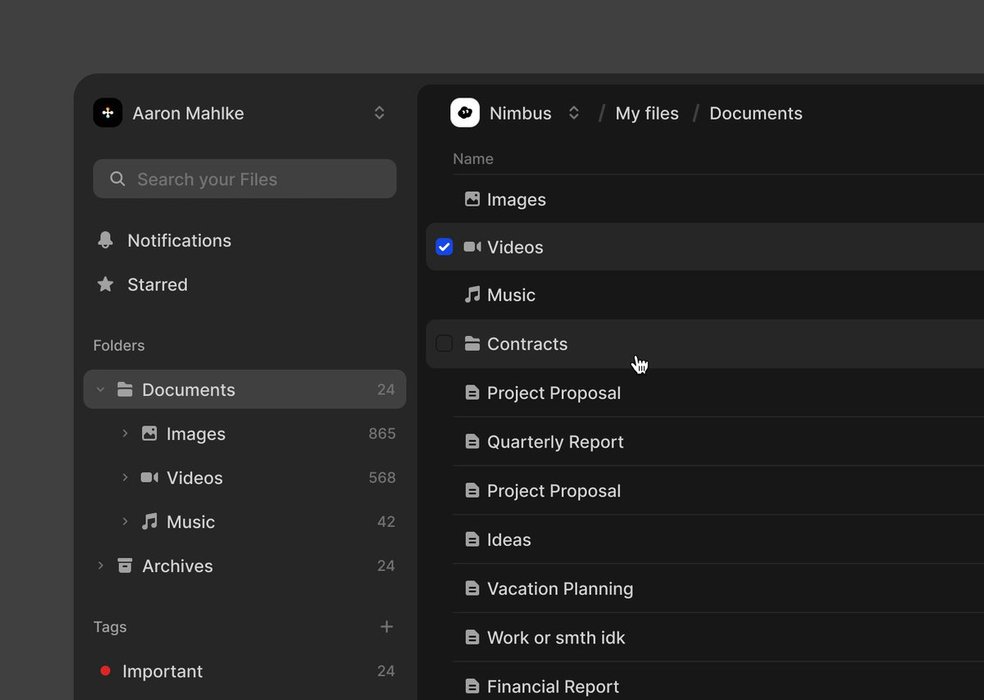
Task: Collapse the Documents folder chevron
Action: tap(100, 390)
